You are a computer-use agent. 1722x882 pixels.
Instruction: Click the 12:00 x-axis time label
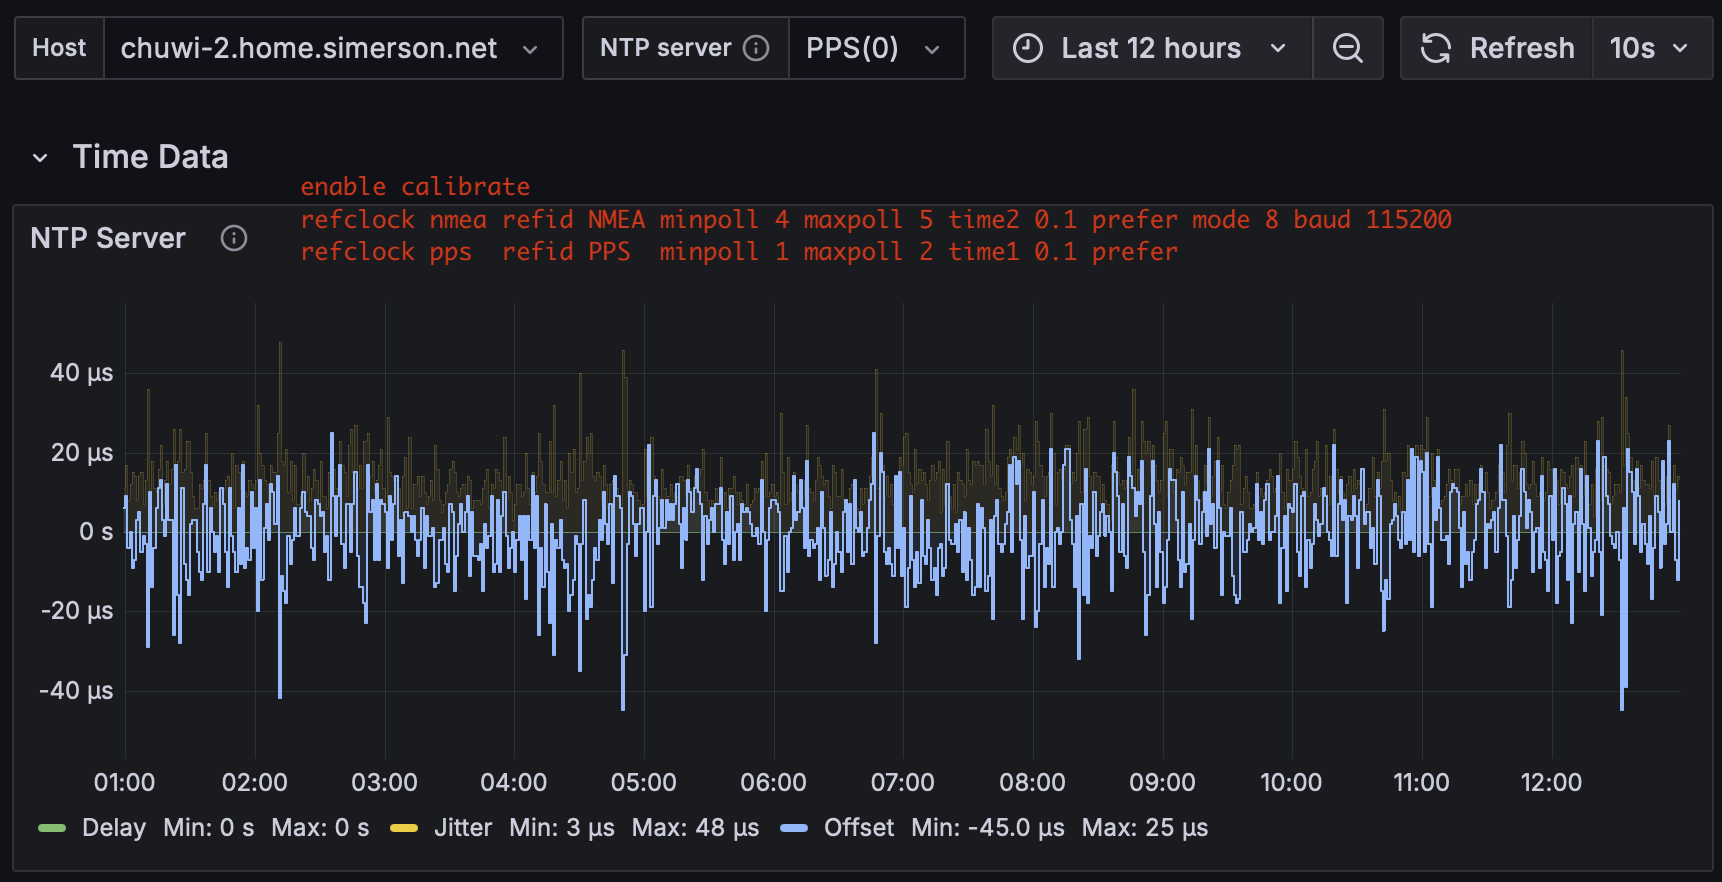(1551, 783)
